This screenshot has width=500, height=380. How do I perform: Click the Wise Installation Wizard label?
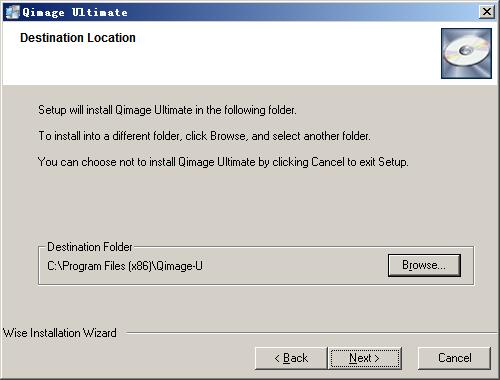(x=60, y=333)
